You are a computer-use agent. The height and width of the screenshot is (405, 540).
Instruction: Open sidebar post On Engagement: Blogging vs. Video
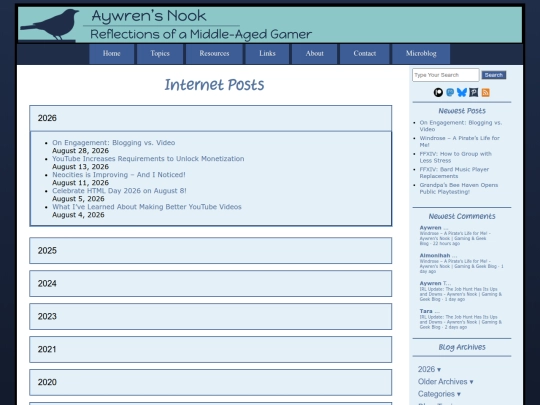click(x=460, y=126)
